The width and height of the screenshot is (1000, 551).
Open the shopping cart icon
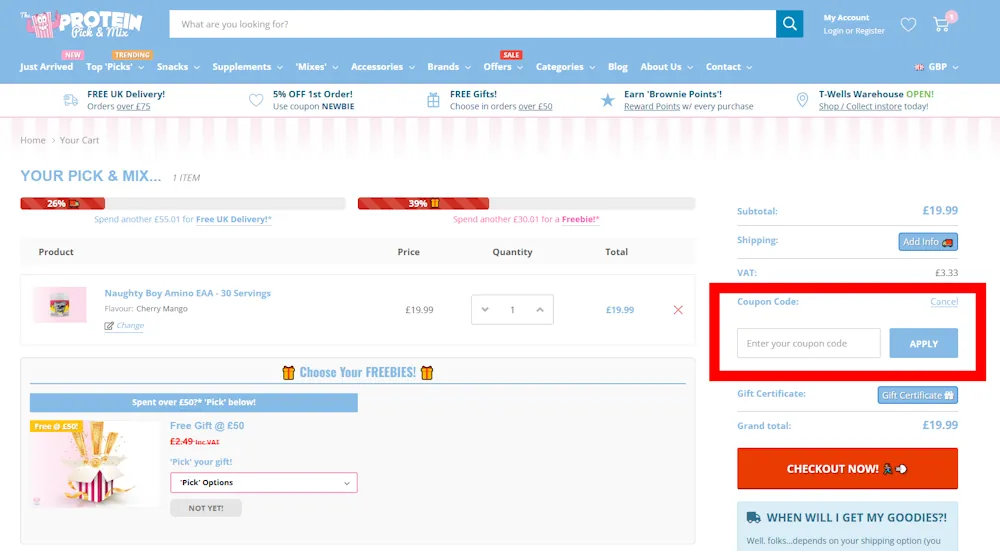tap(941, 24)
